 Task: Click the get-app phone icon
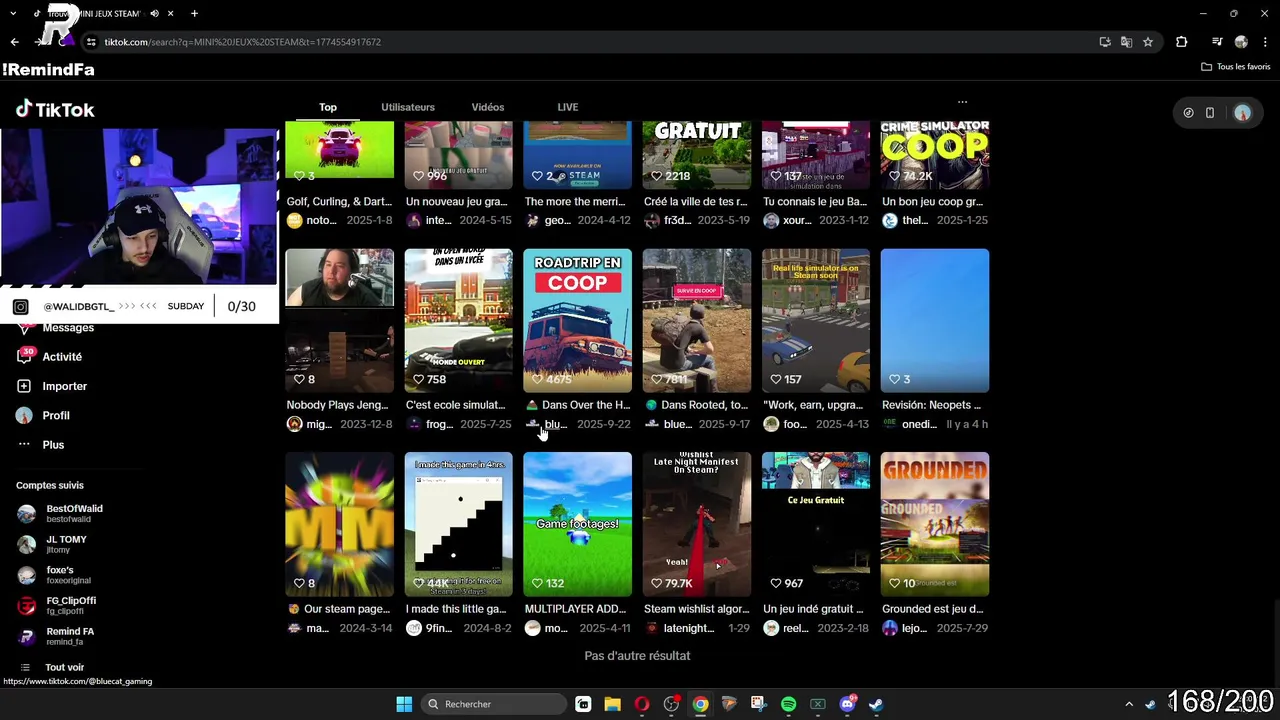click(1210, 113)
